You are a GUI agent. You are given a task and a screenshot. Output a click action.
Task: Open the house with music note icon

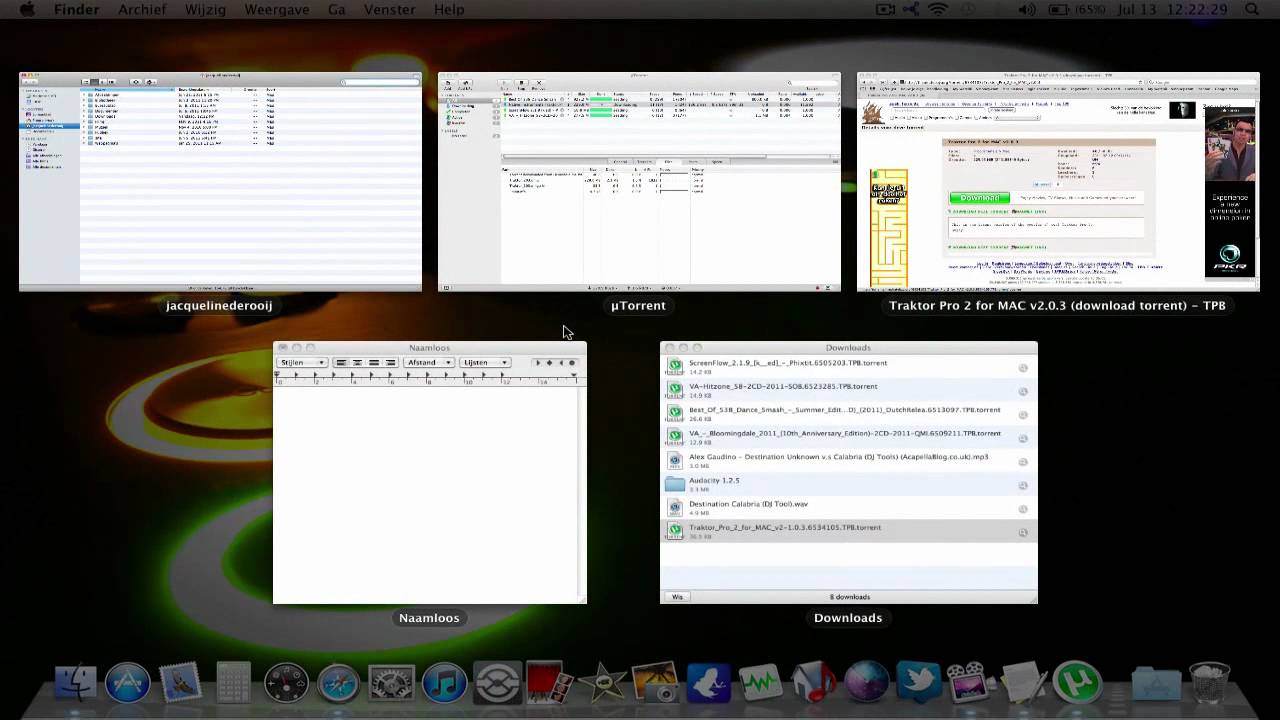[x=813, y=683]
